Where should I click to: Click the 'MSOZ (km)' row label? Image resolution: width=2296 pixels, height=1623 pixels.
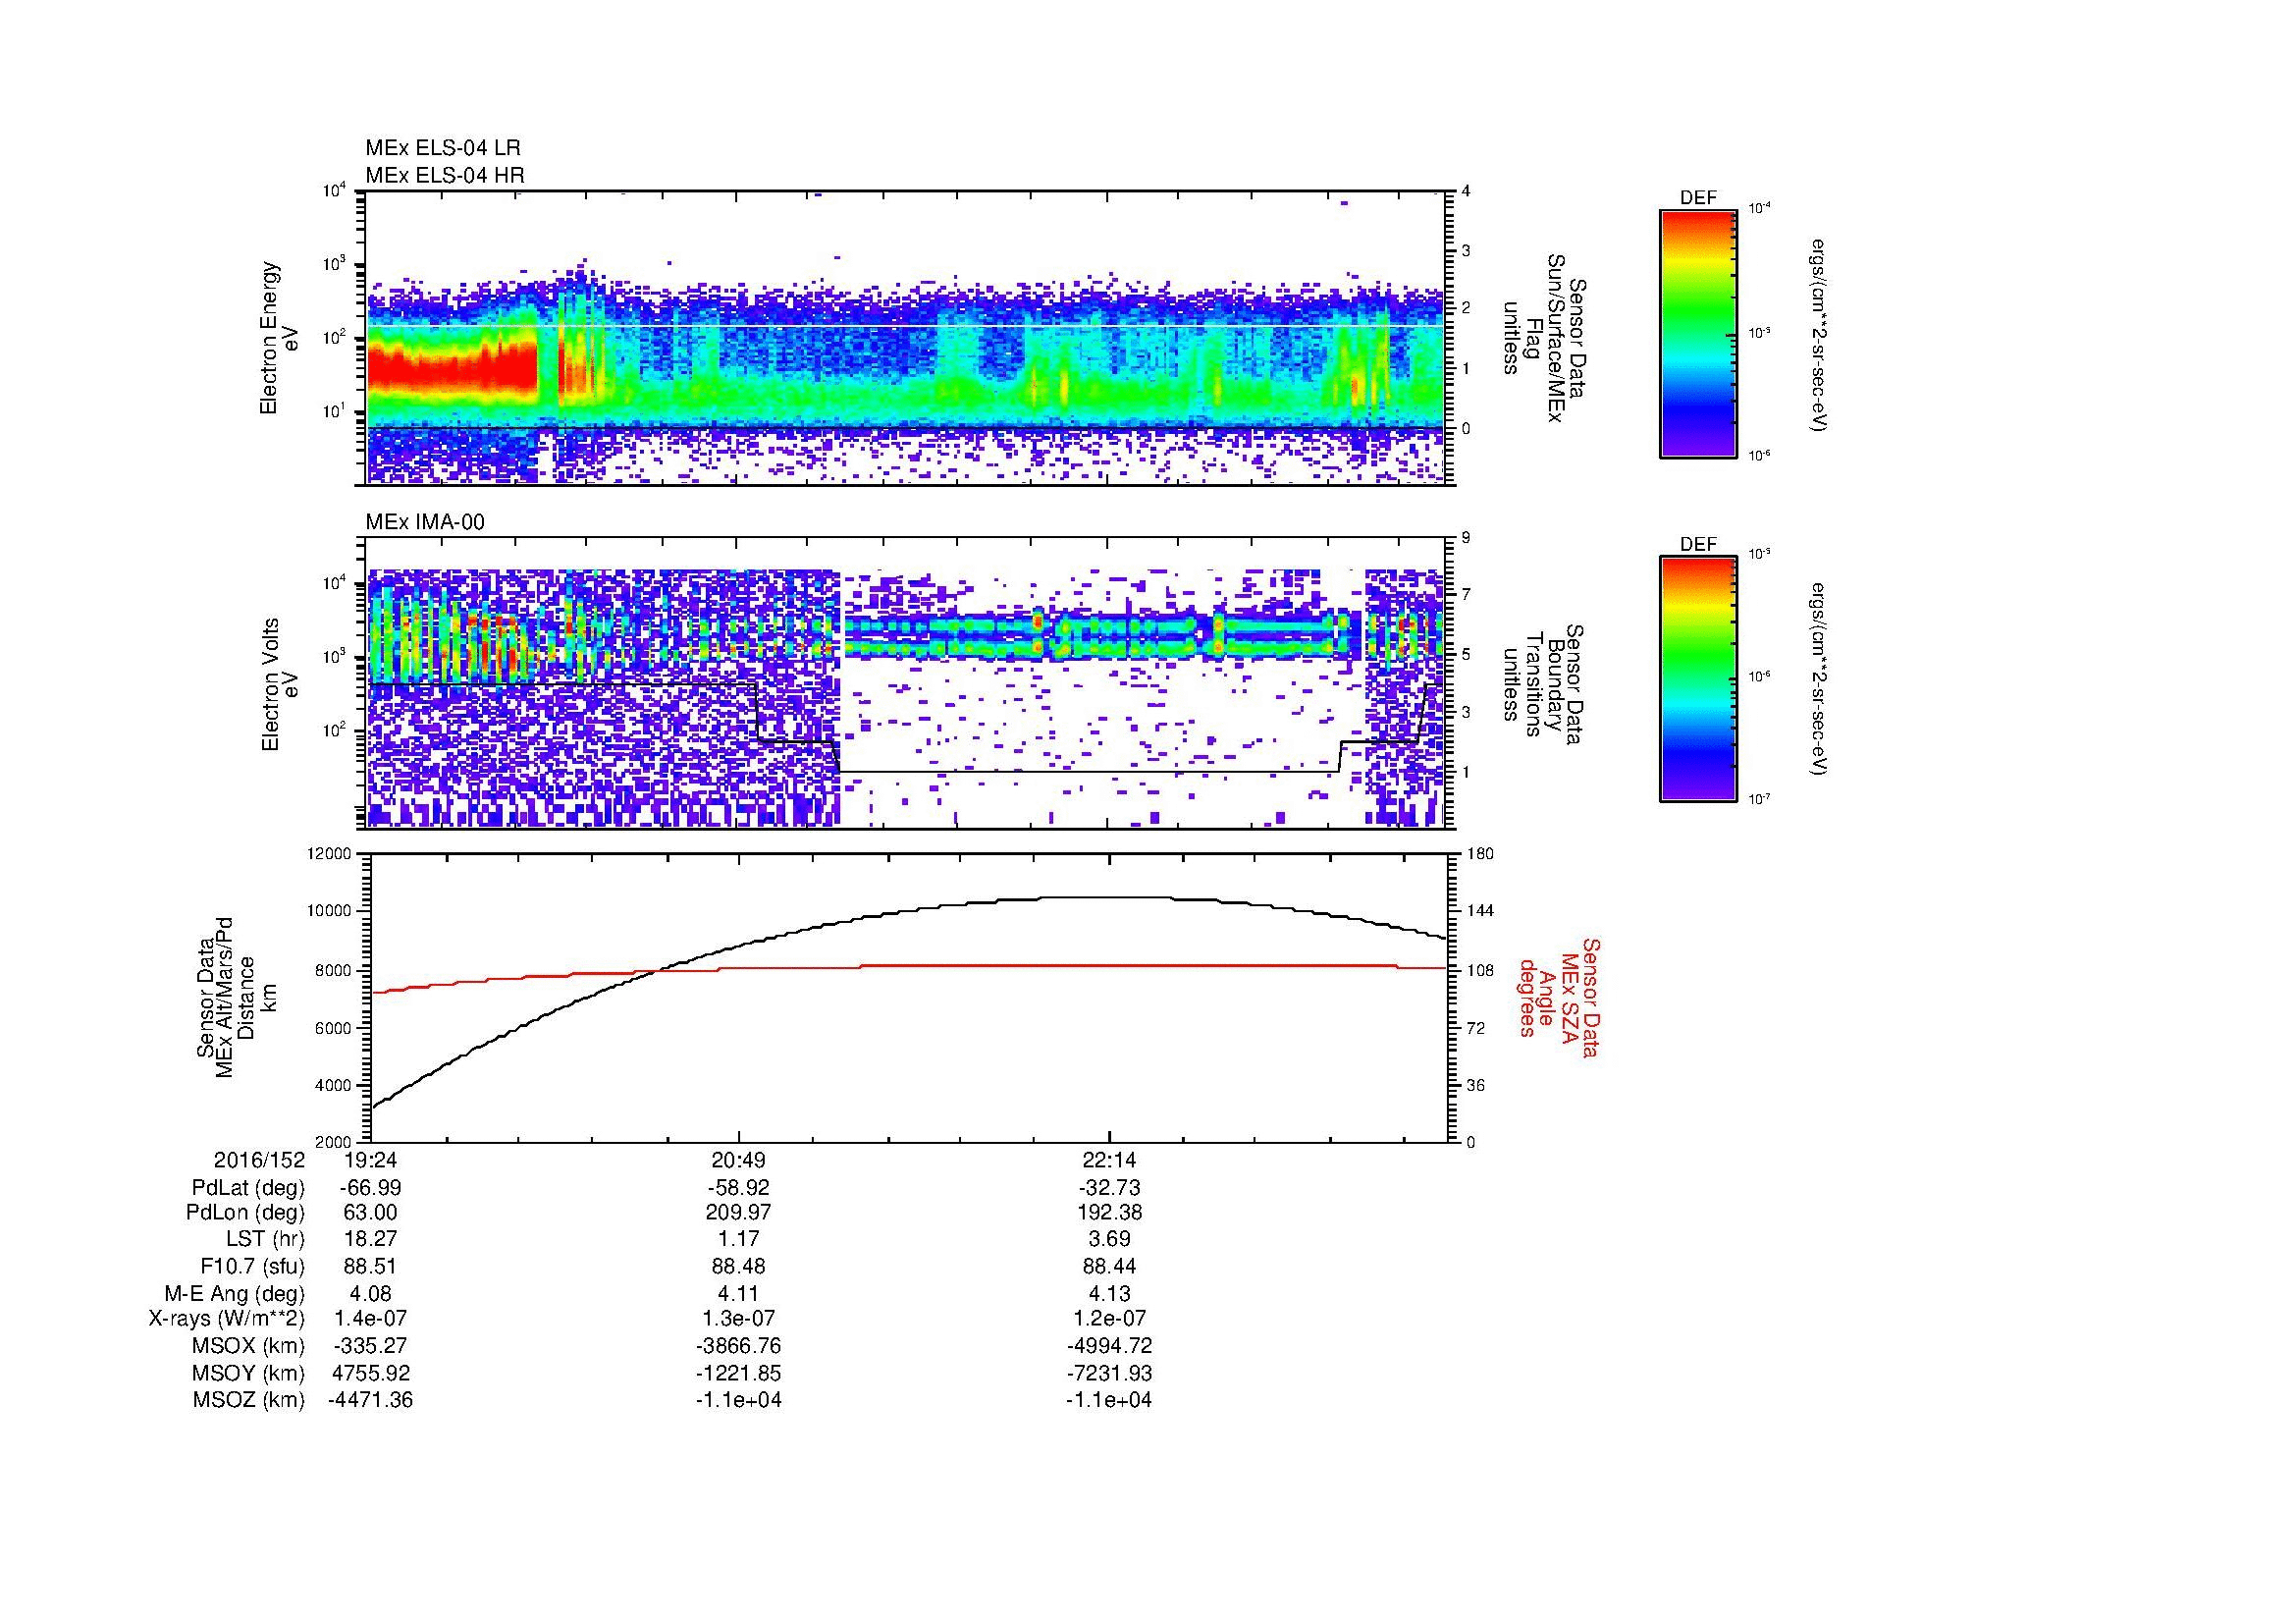click(248, 1401)
